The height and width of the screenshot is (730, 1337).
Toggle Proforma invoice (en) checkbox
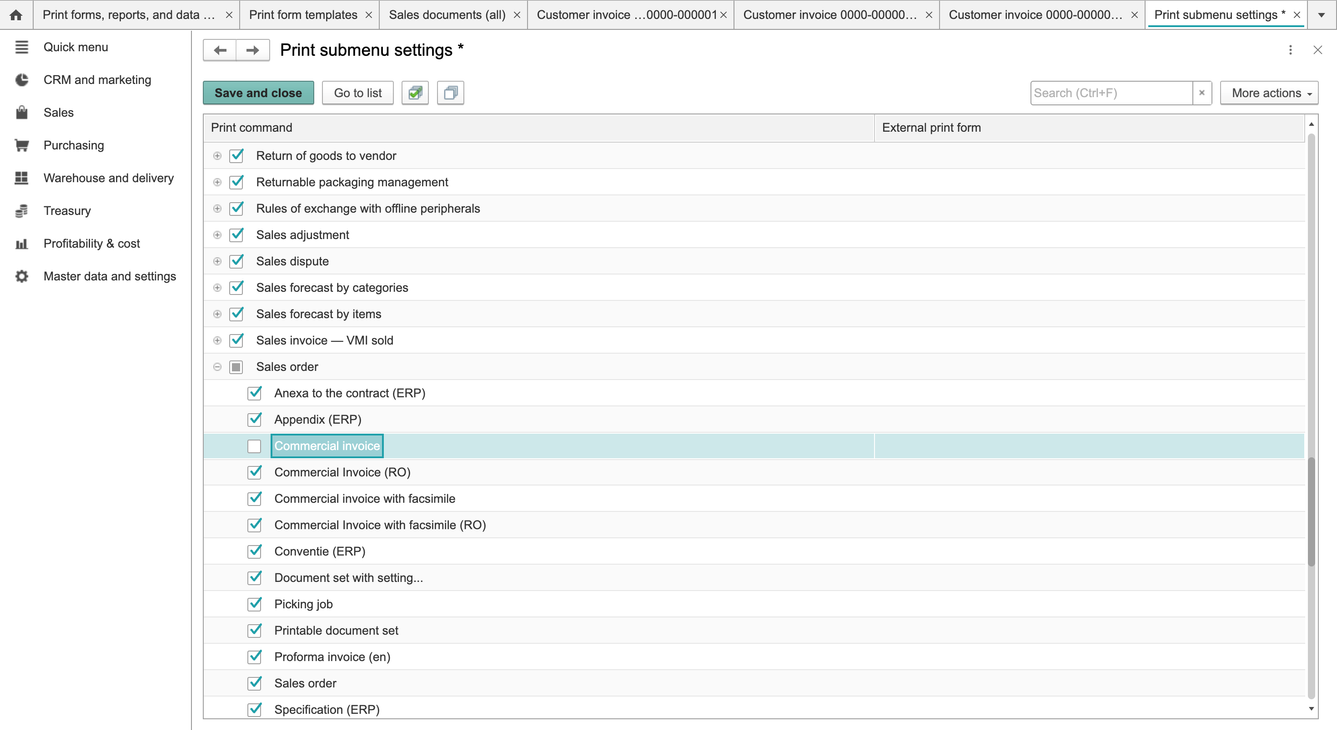tap(255, 657)
